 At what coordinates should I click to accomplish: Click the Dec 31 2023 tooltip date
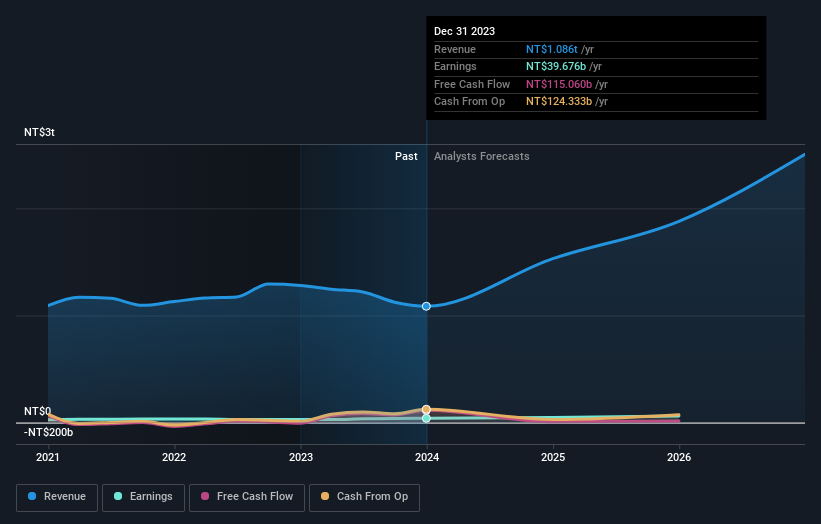coord(464,31)
